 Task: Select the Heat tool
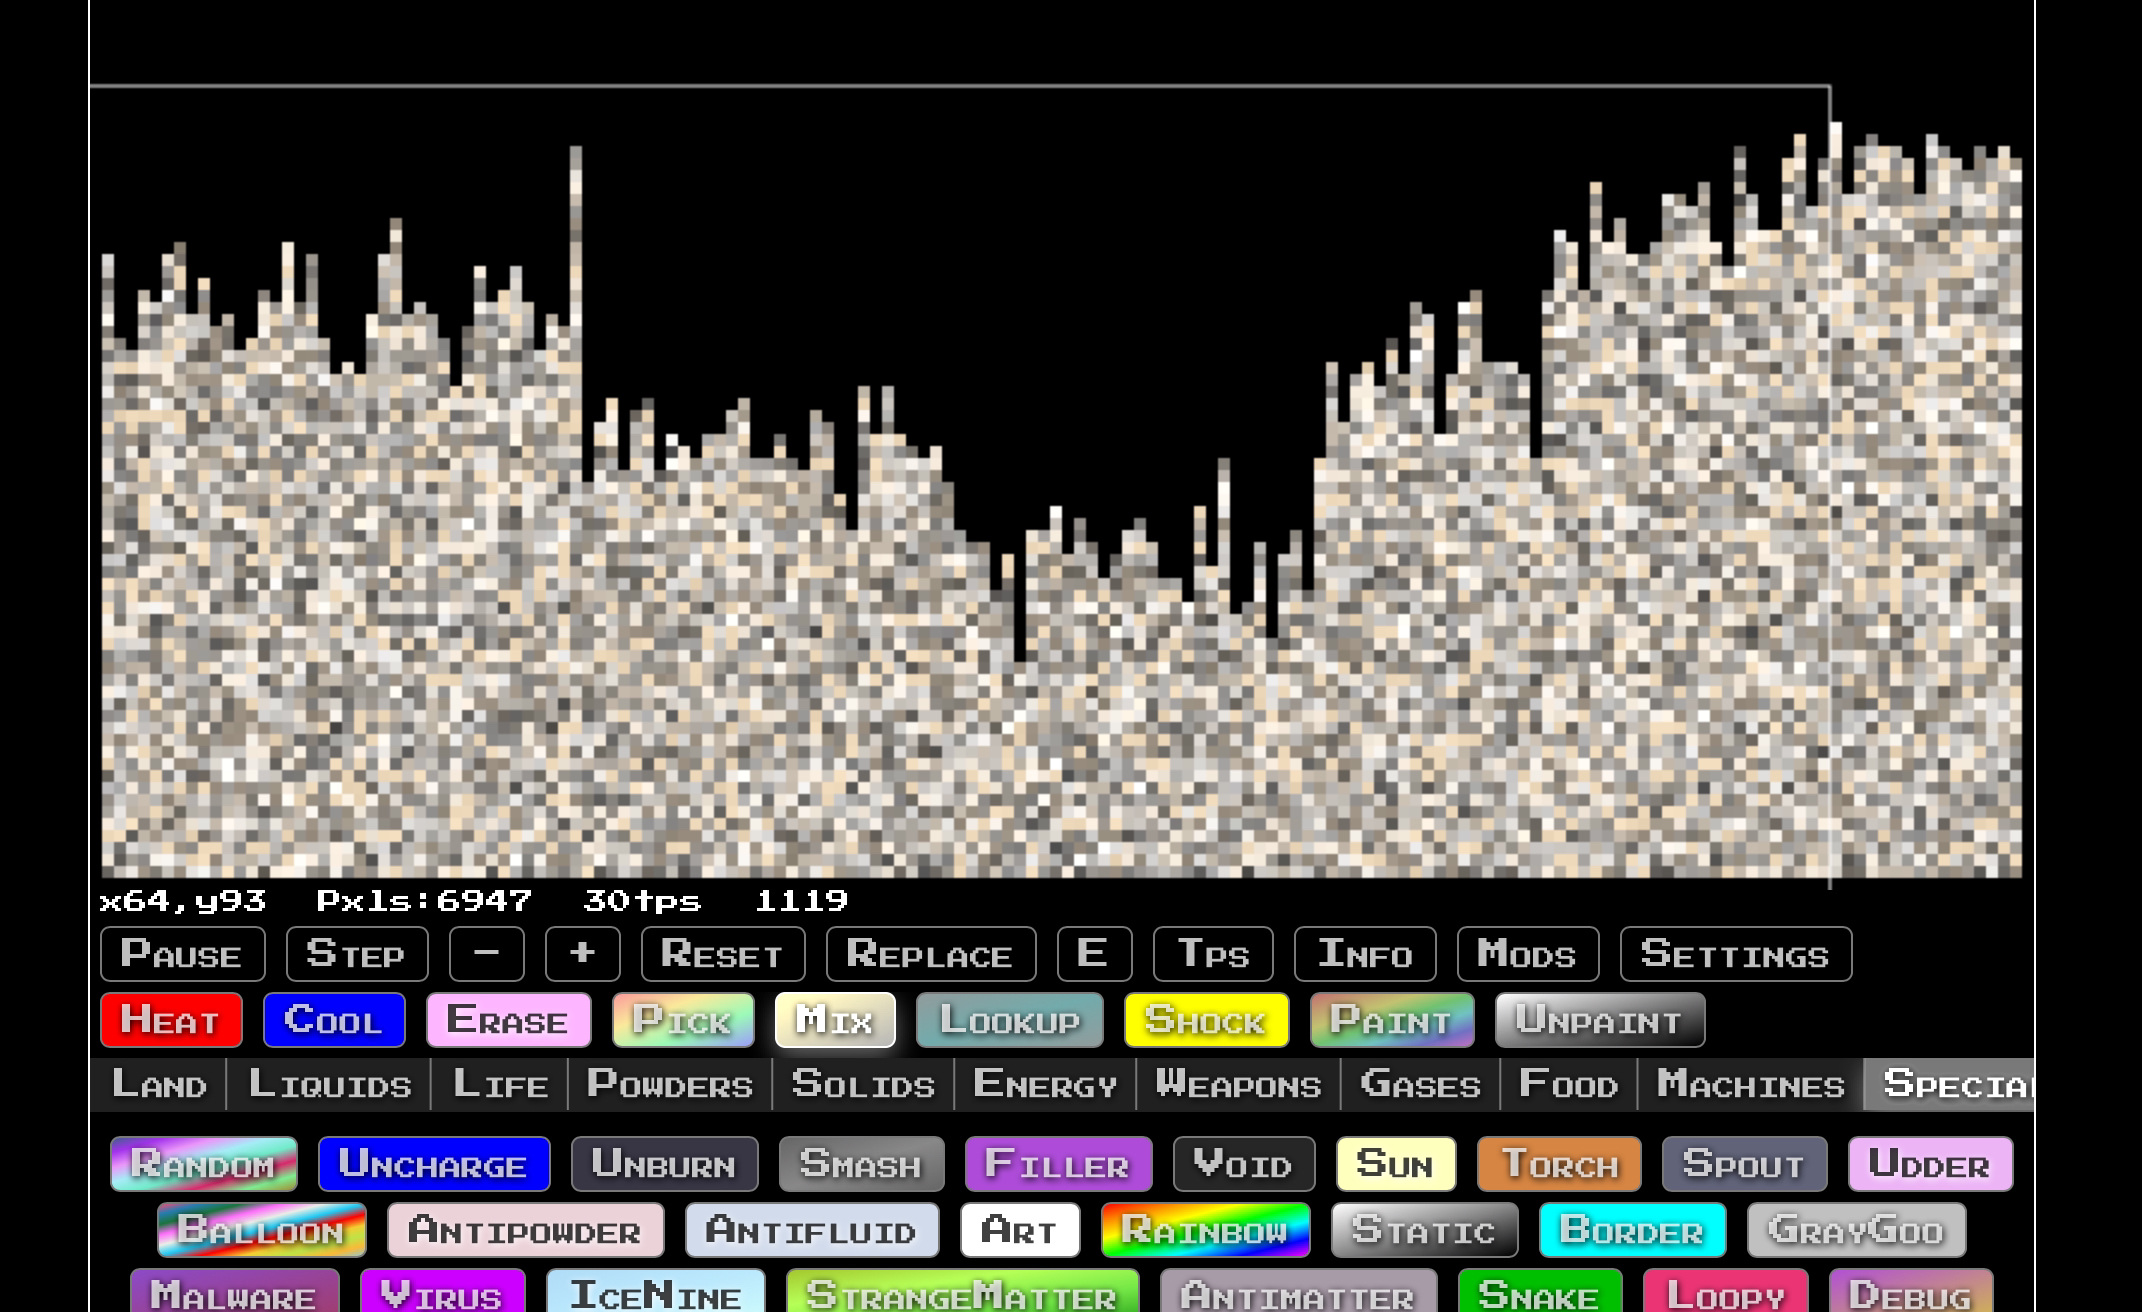tap(171, 1020)
